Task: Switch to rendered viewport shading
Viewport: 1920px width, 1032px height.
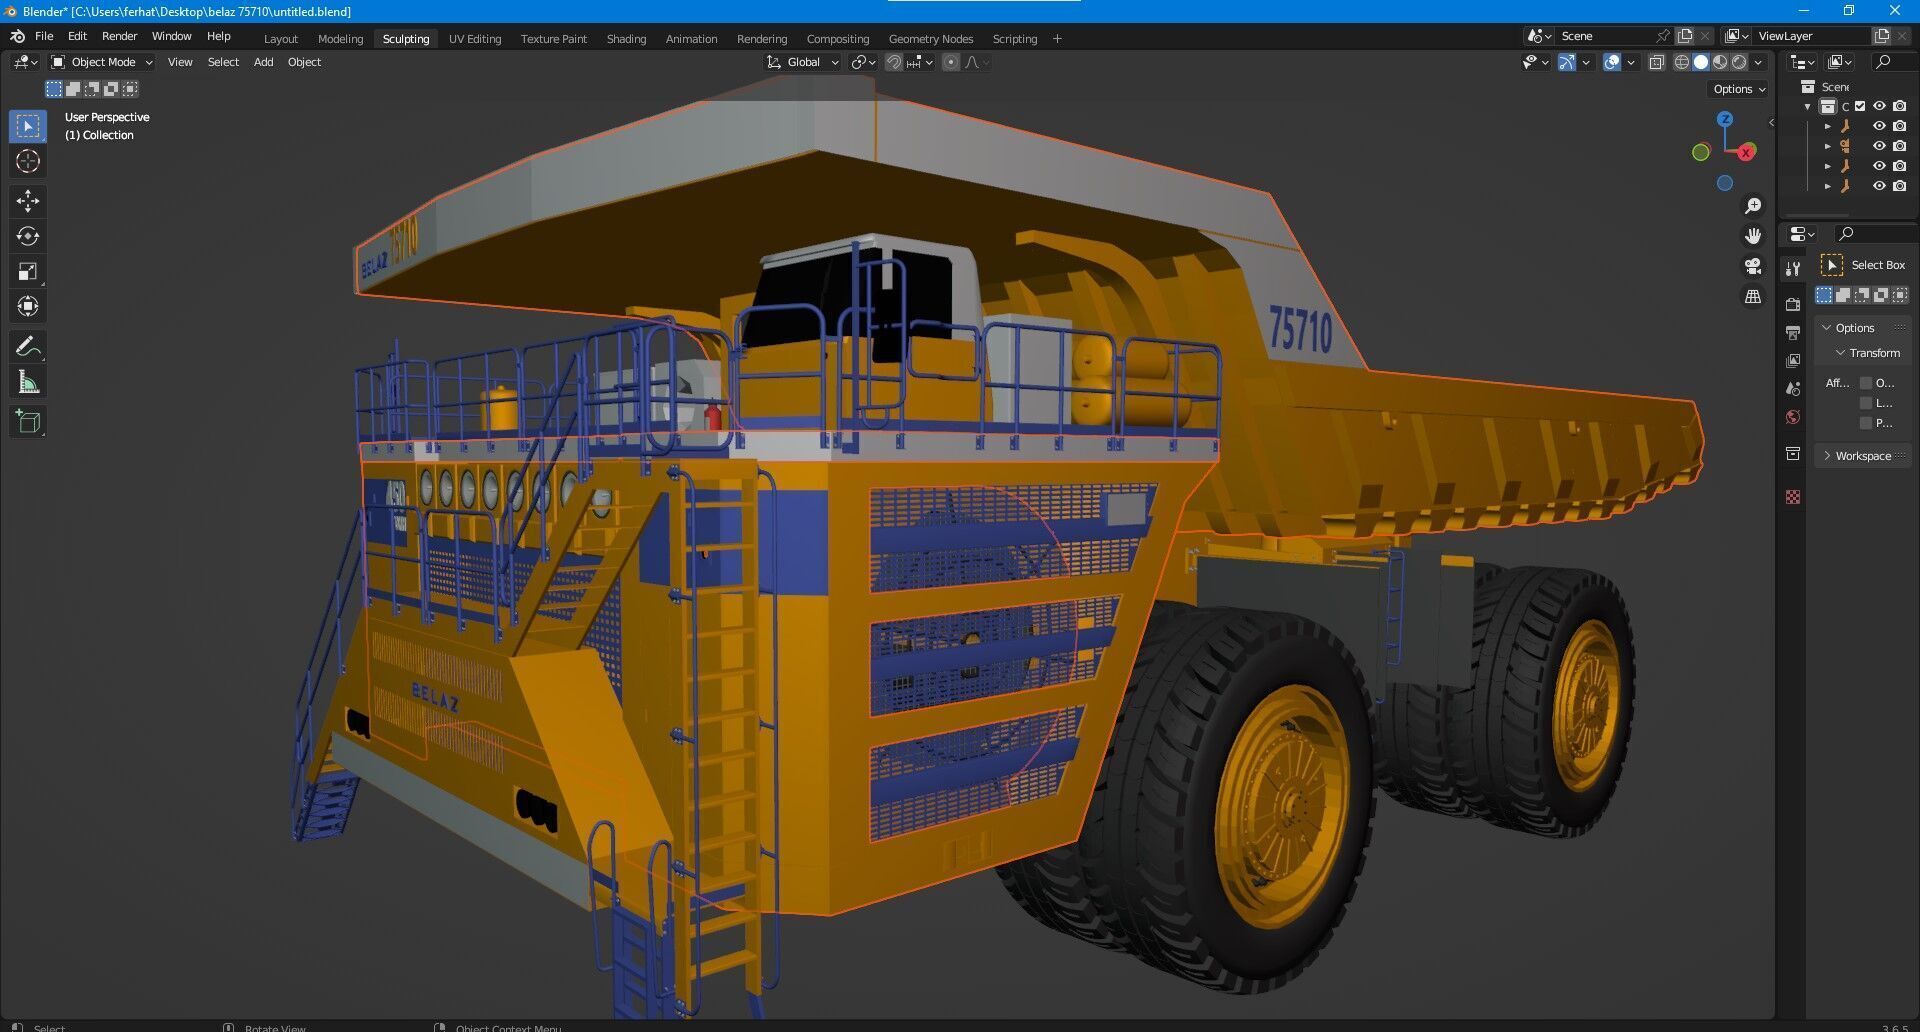Action: click(x=1739, y=62)
